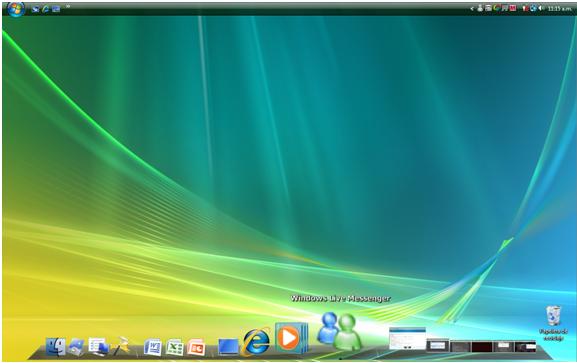The image size is (577, 363).
Task: Restore the large white window thumbnail in the dock
Action: 407,338
